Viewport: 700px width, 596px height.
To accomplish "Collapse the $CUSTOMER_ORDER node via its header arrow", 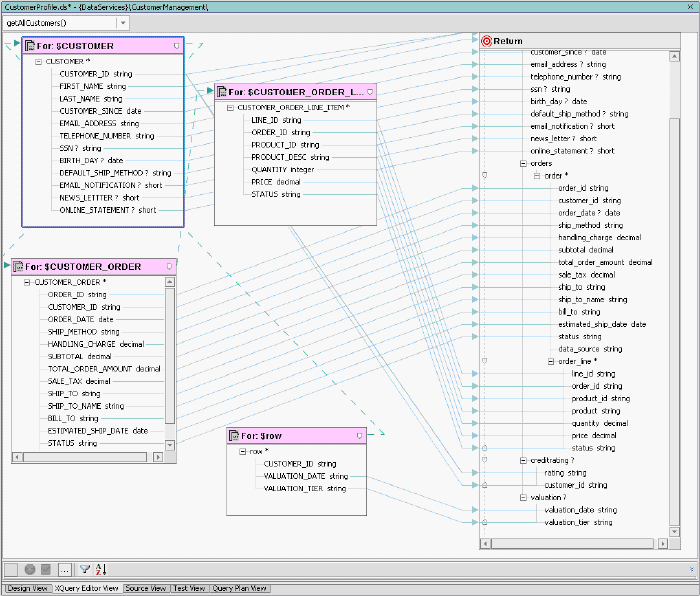I will pyautogui.click(x=169, y=267).
